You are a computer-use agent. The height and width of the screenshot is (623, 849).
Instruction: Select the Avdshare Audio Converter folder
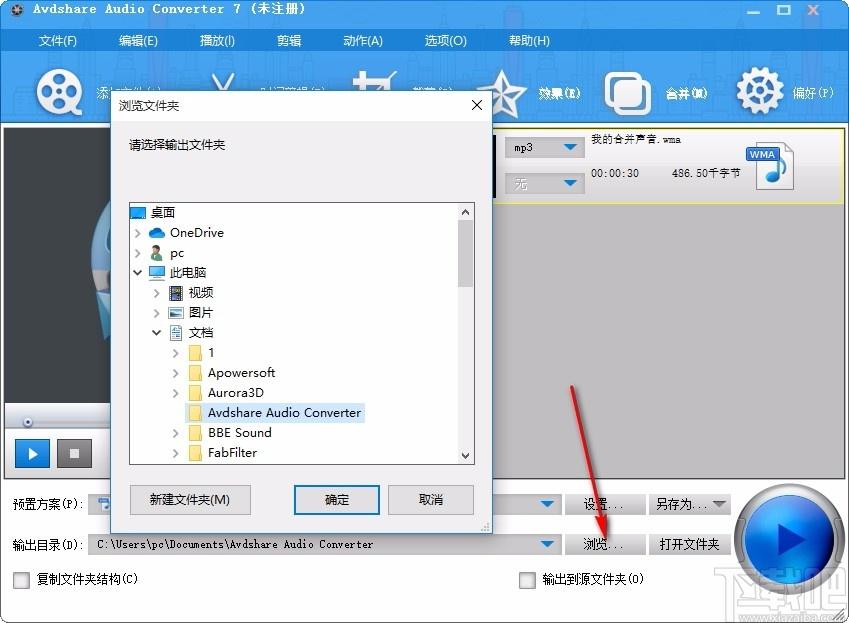click(275, 413)
